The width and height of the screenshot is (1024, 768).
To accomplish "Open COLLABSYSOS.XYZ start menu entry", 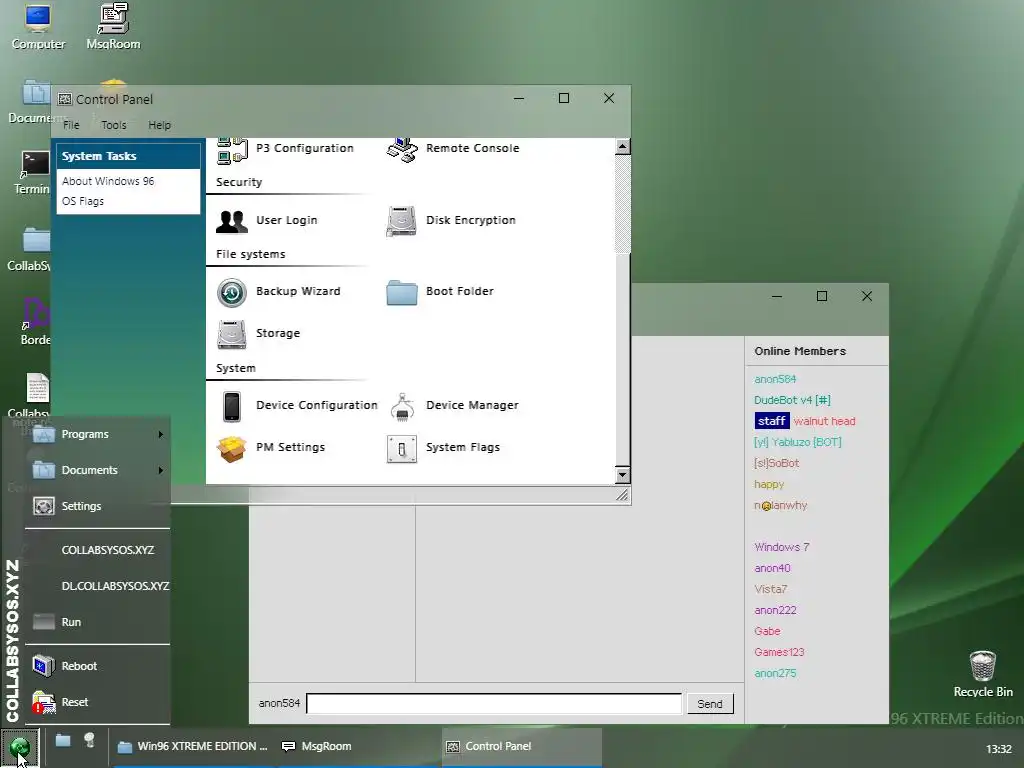I will (108, 551).
